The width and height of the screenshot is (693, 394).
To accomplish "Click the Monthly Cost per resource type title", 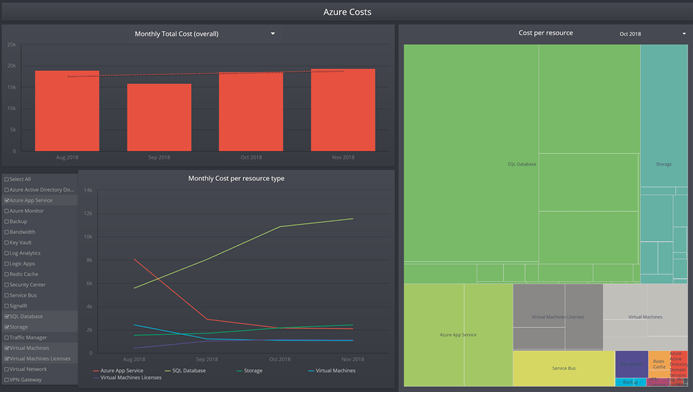I will [x=236, y=179].
